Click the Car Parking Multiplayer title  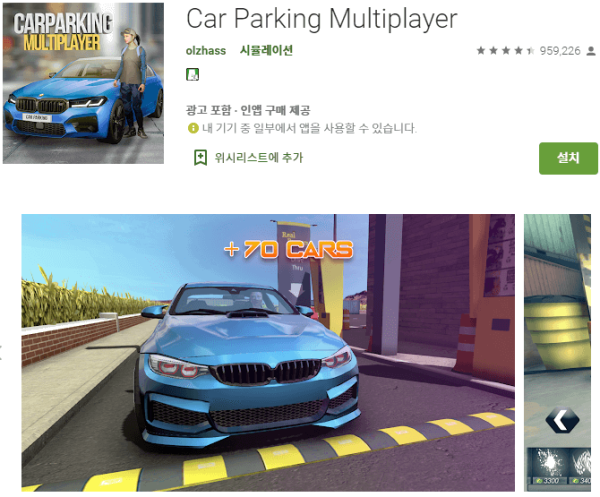pos(321,19)
